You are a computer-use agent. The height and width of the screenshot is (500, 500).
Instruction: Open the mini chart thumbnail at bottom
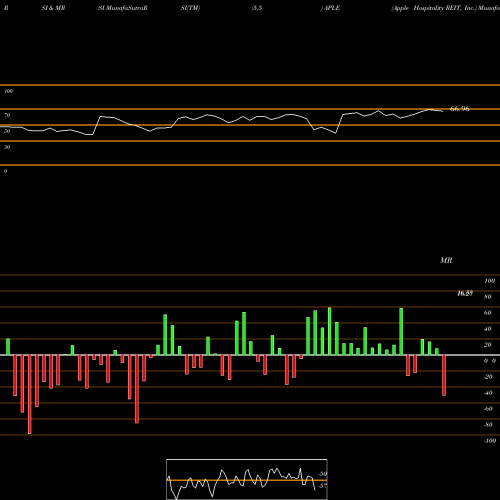[247, 479]
